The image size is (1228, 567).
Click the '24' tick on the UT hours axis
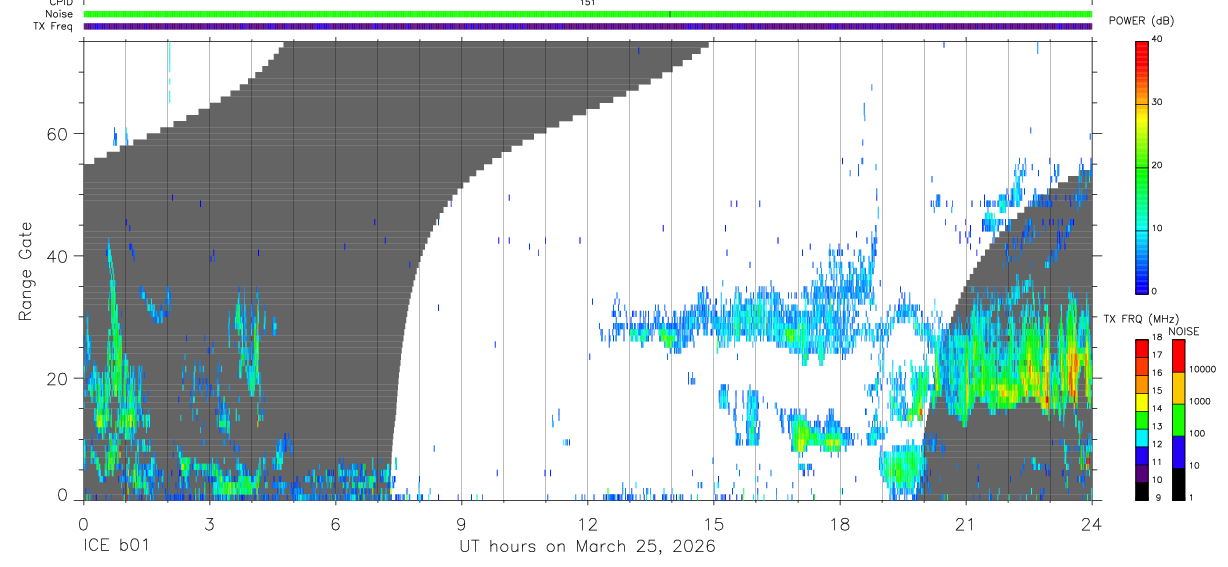click(1091, 524)
